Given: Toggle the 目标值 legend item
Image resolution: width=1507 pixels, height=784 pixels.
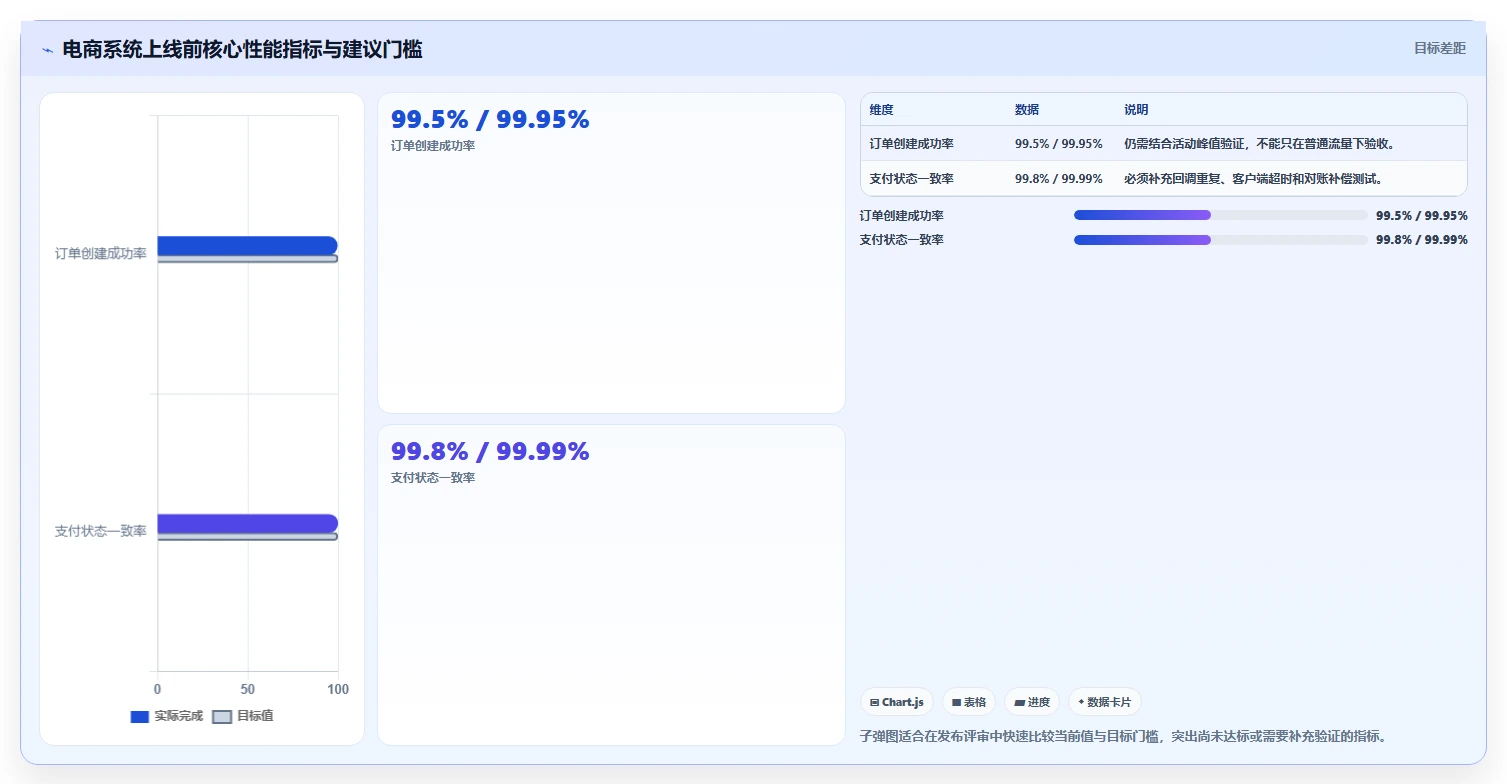Looking at the screenshot, I should 243,716.
